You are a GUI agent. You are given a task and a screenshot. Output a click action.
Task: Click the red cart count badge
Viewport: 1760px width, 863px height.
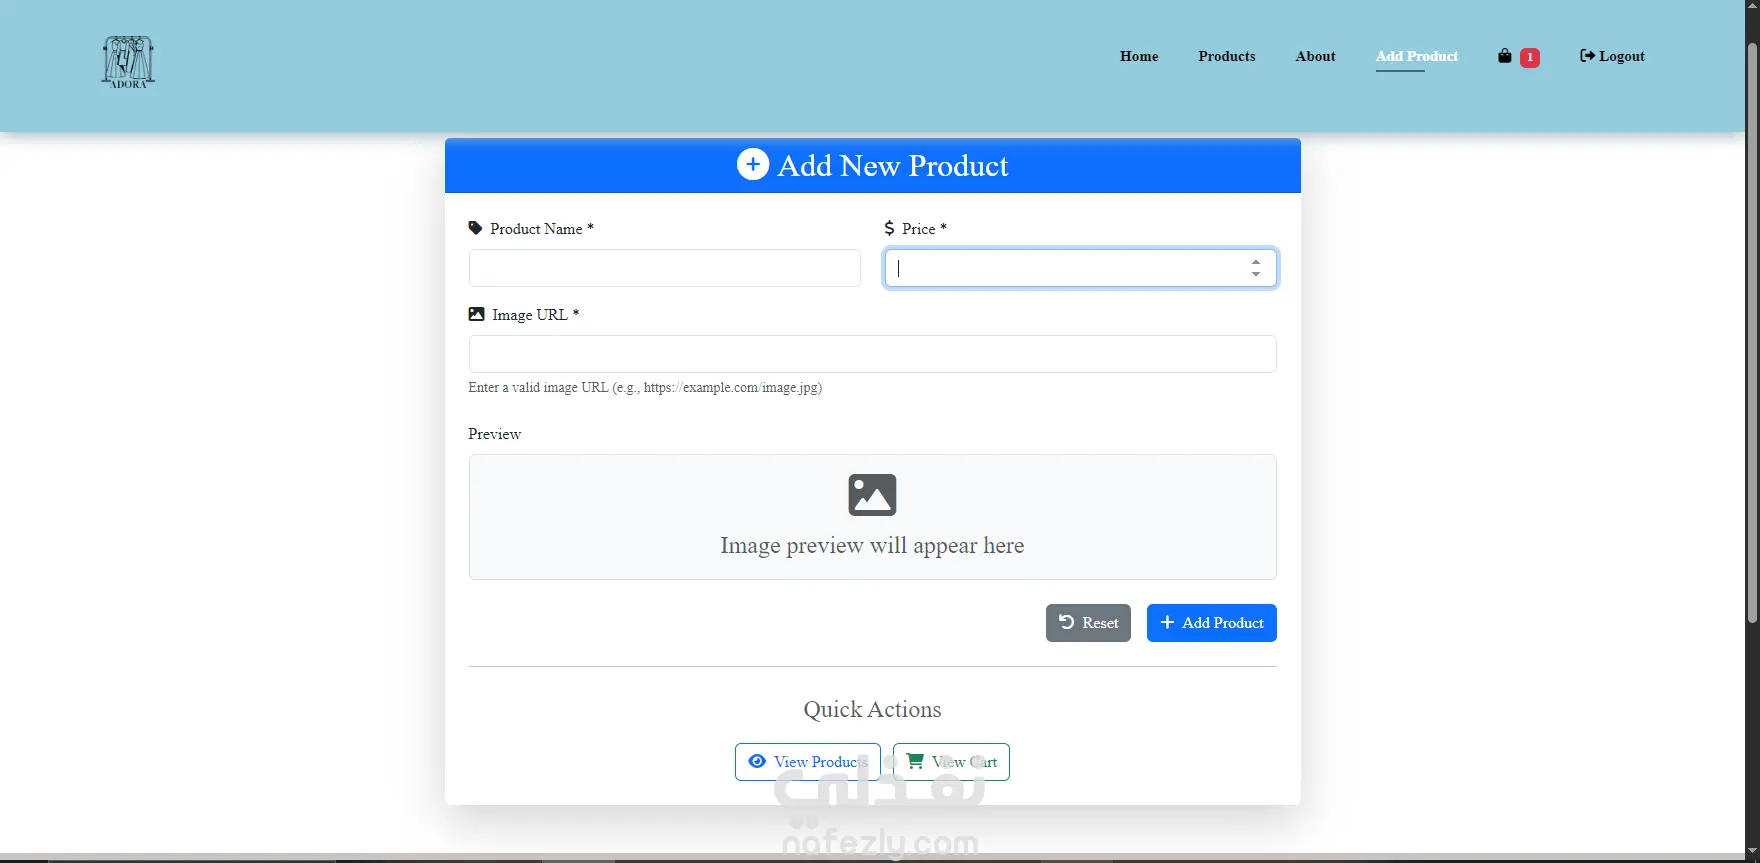pyautogui.click(x=1529, y=57)
